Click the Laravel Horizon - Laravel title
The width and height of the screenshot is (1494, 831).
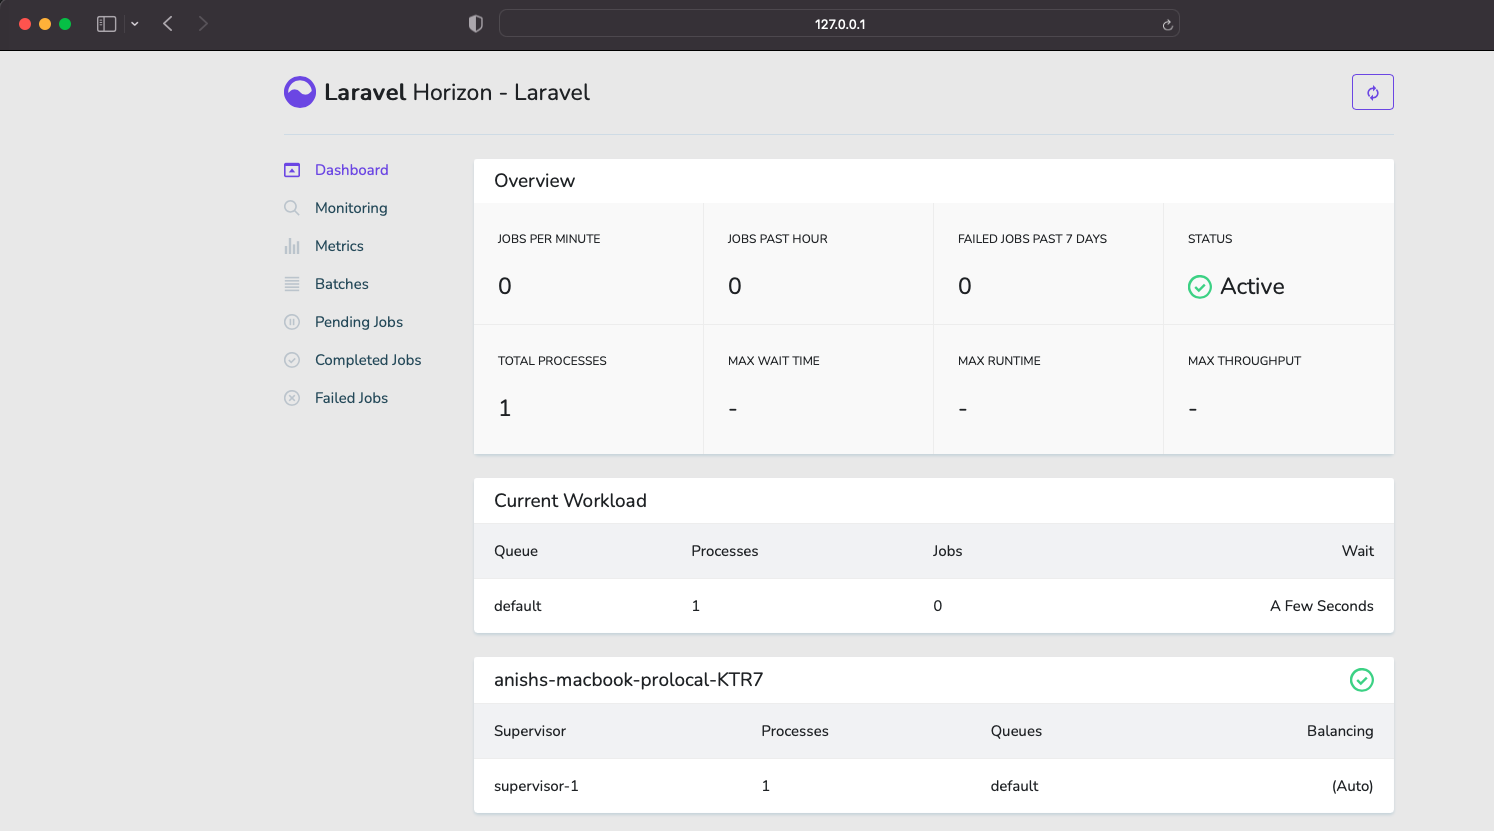click(x=457, y=92)
